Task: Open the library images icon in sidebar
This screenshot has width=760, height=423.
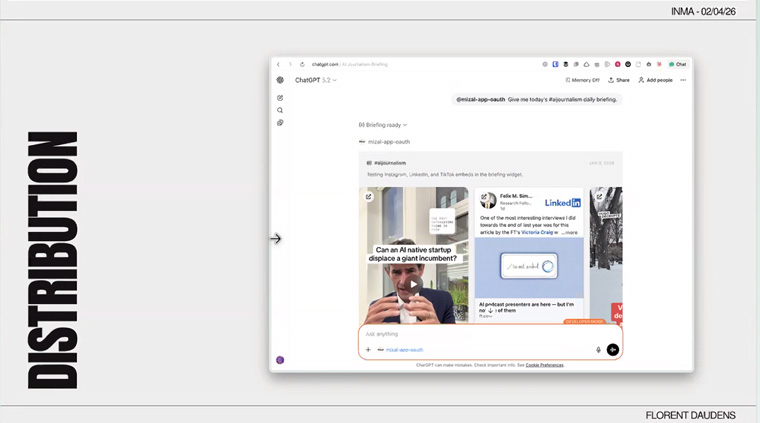Action: coord(280,123)
